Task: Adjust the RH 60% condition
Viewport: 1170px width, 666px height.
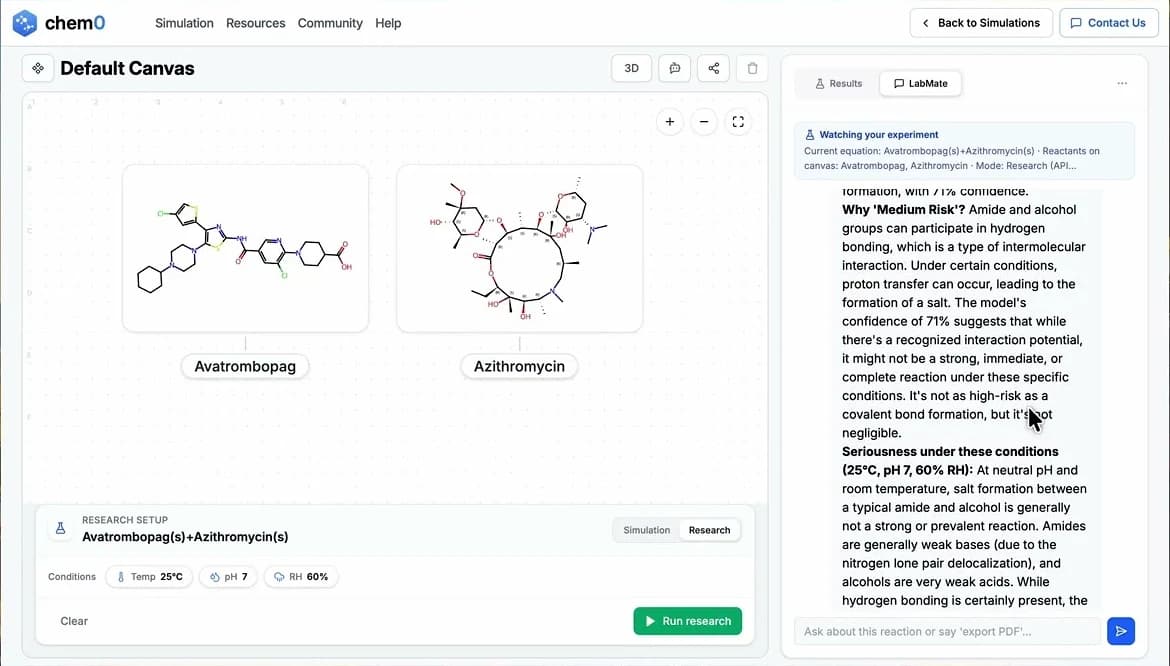Action: 301,577
